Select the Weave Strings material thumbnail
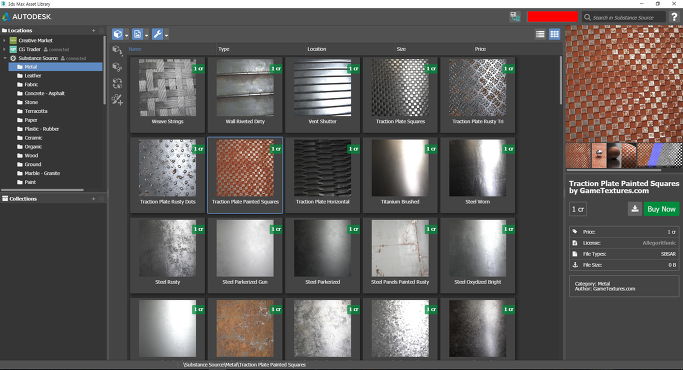 pyautogui.click(x=167, y=88)
